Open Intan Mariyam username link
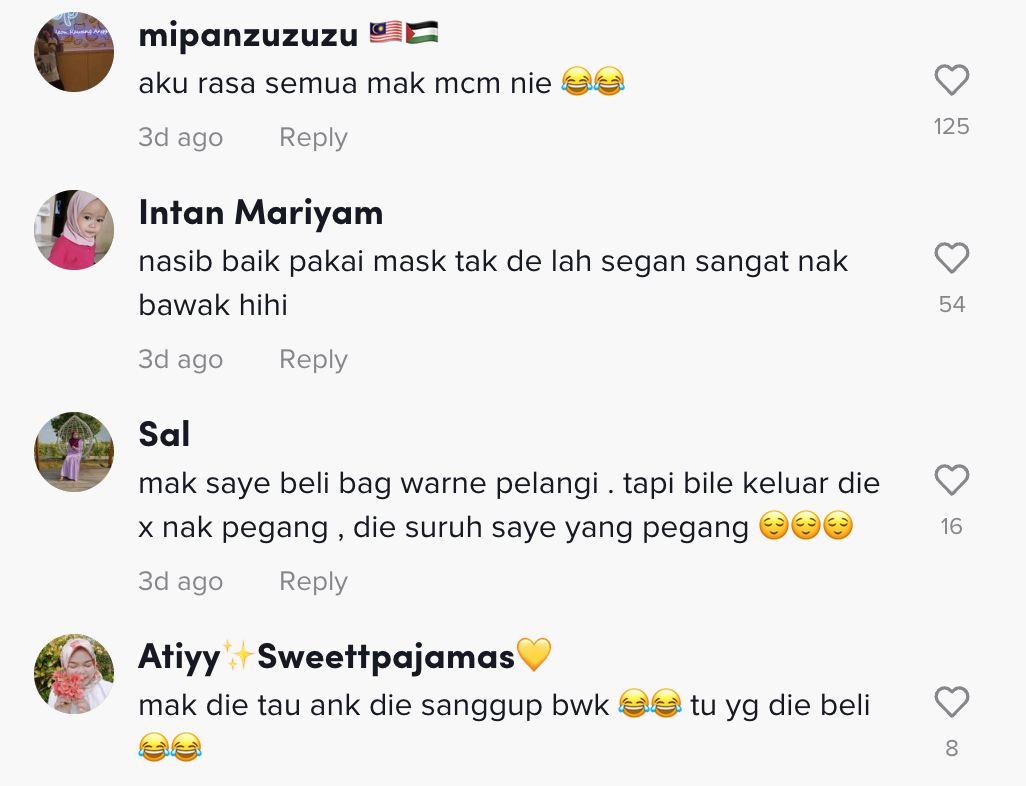The width and height of the screenshot is (1026, 786). click(260, 213)
